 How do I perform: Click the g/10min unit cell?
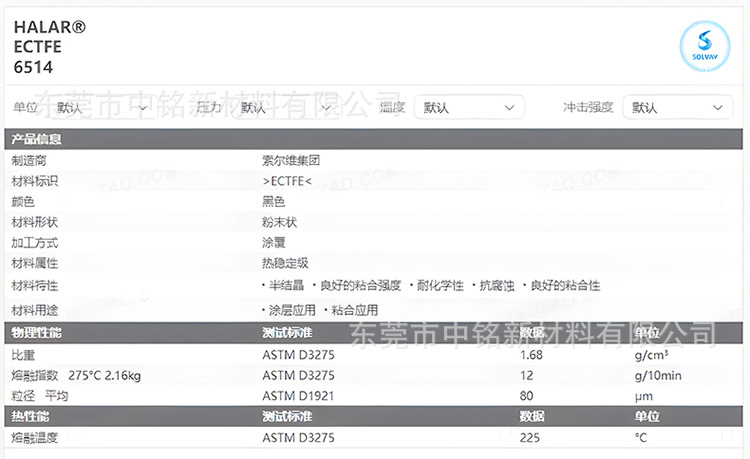pos(658,376)
